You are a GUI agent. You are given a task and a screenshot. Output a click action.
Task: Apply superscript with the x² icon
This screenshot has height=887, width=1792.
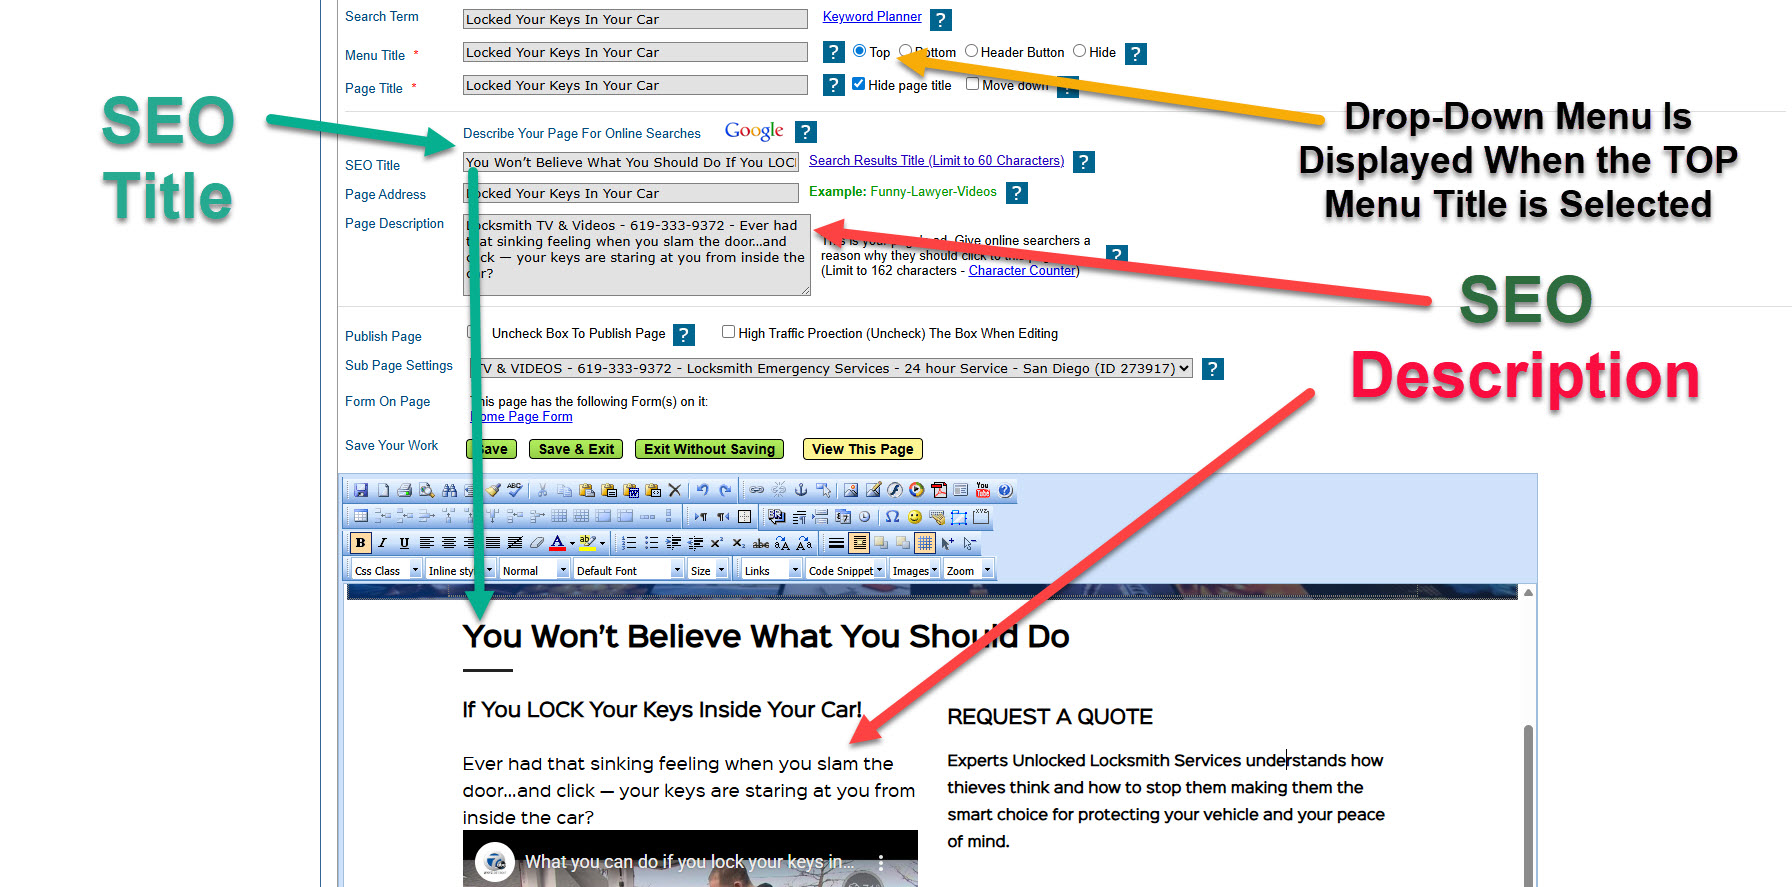pos(717,543)
